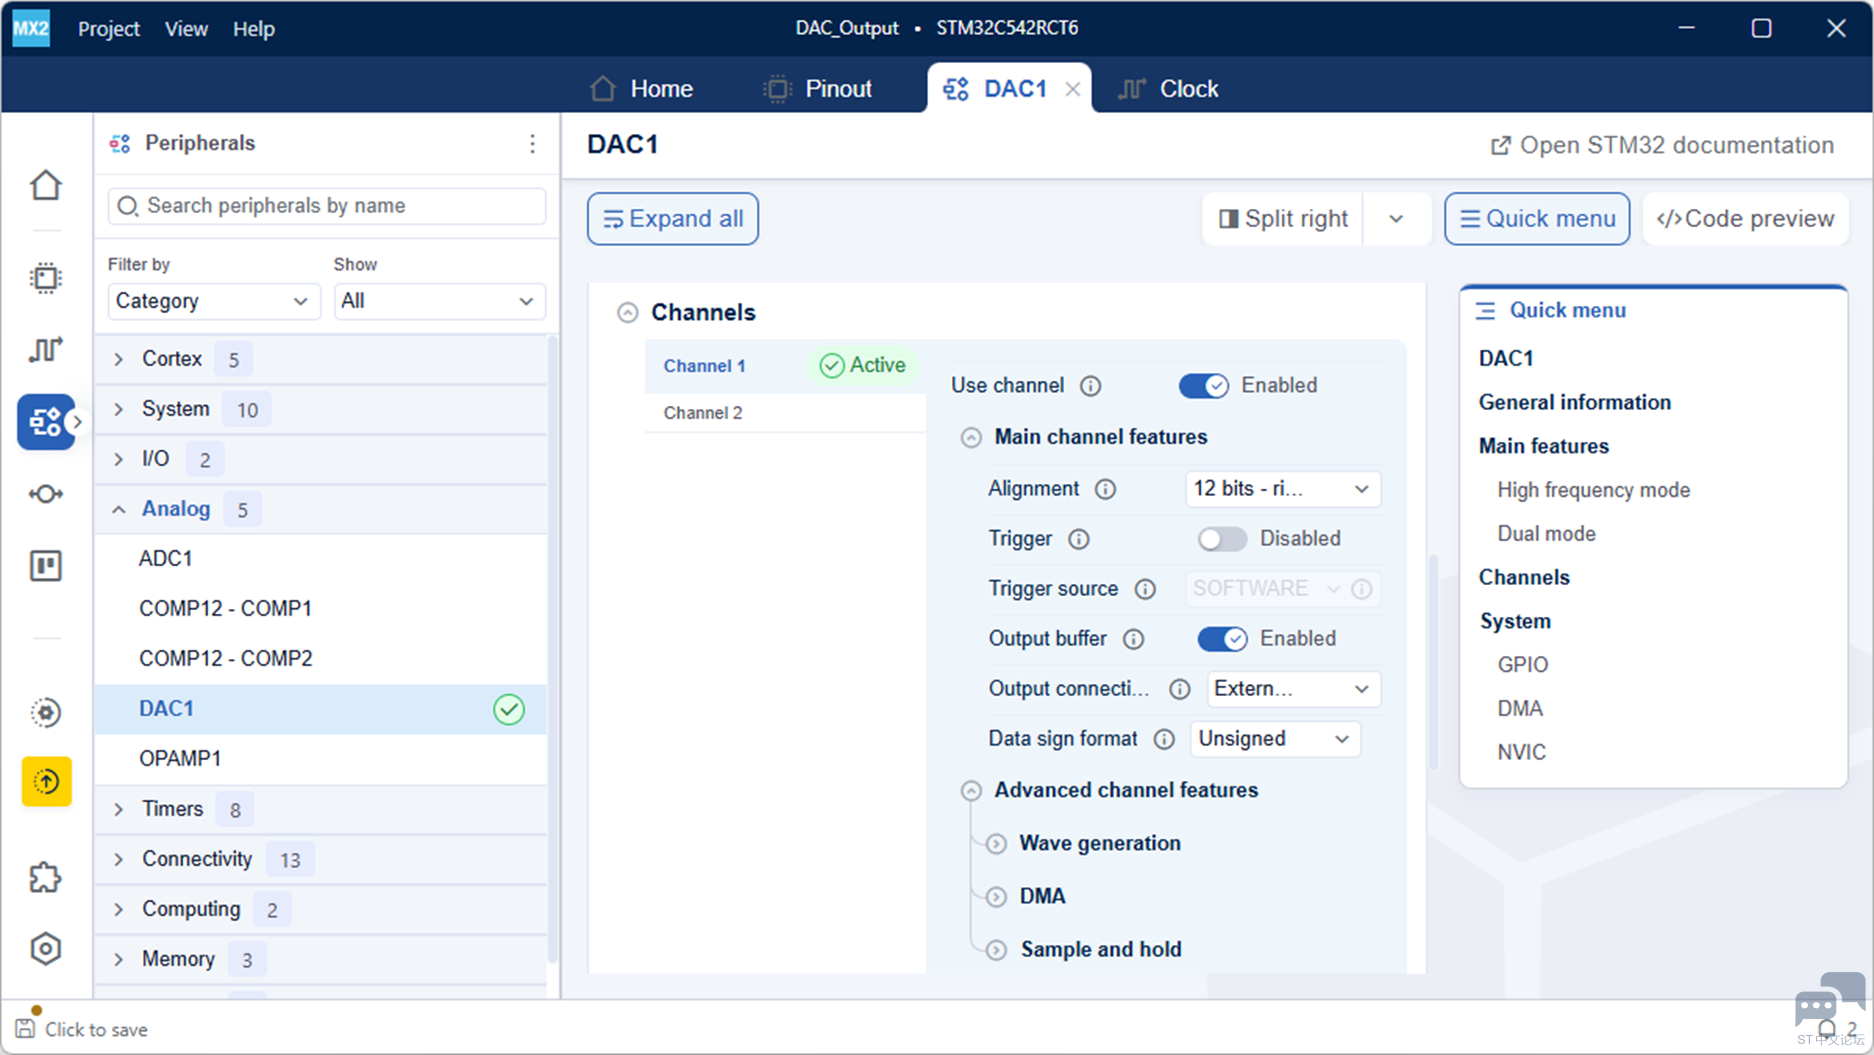
Task: Open the kanban board icon in sidebar
Action: [46, 566]
